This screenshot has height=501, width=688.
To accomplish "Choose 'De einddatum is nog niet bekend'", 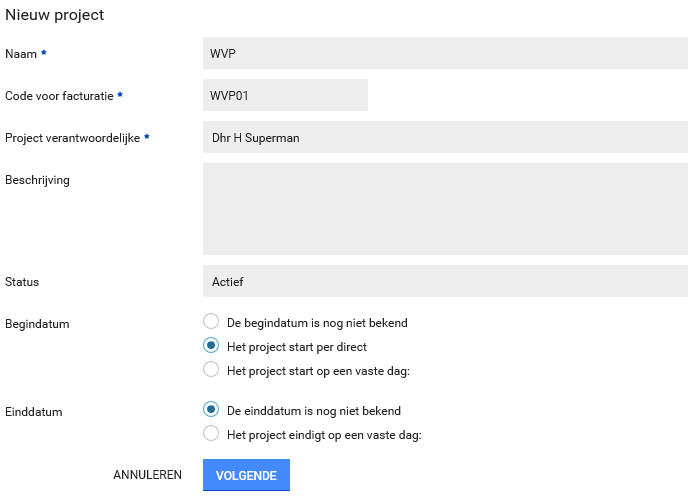I will click(x=210, y=410).
